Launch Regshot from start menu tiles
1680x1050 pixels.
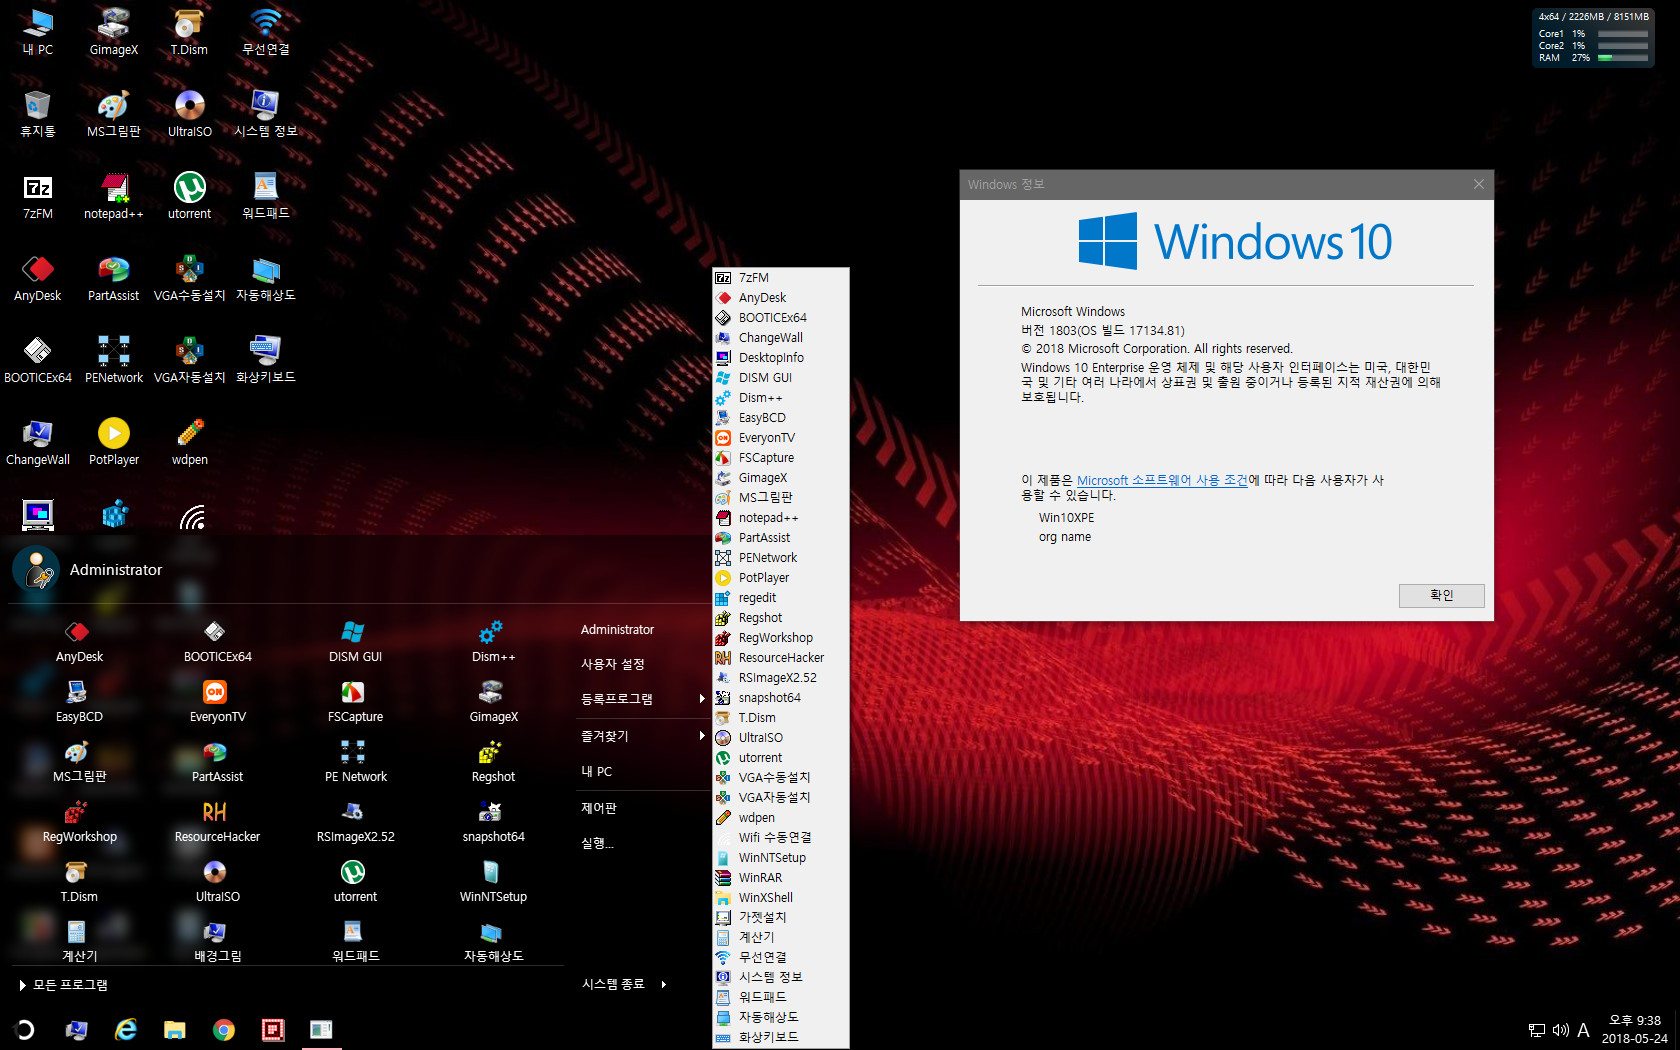(493, 761)
